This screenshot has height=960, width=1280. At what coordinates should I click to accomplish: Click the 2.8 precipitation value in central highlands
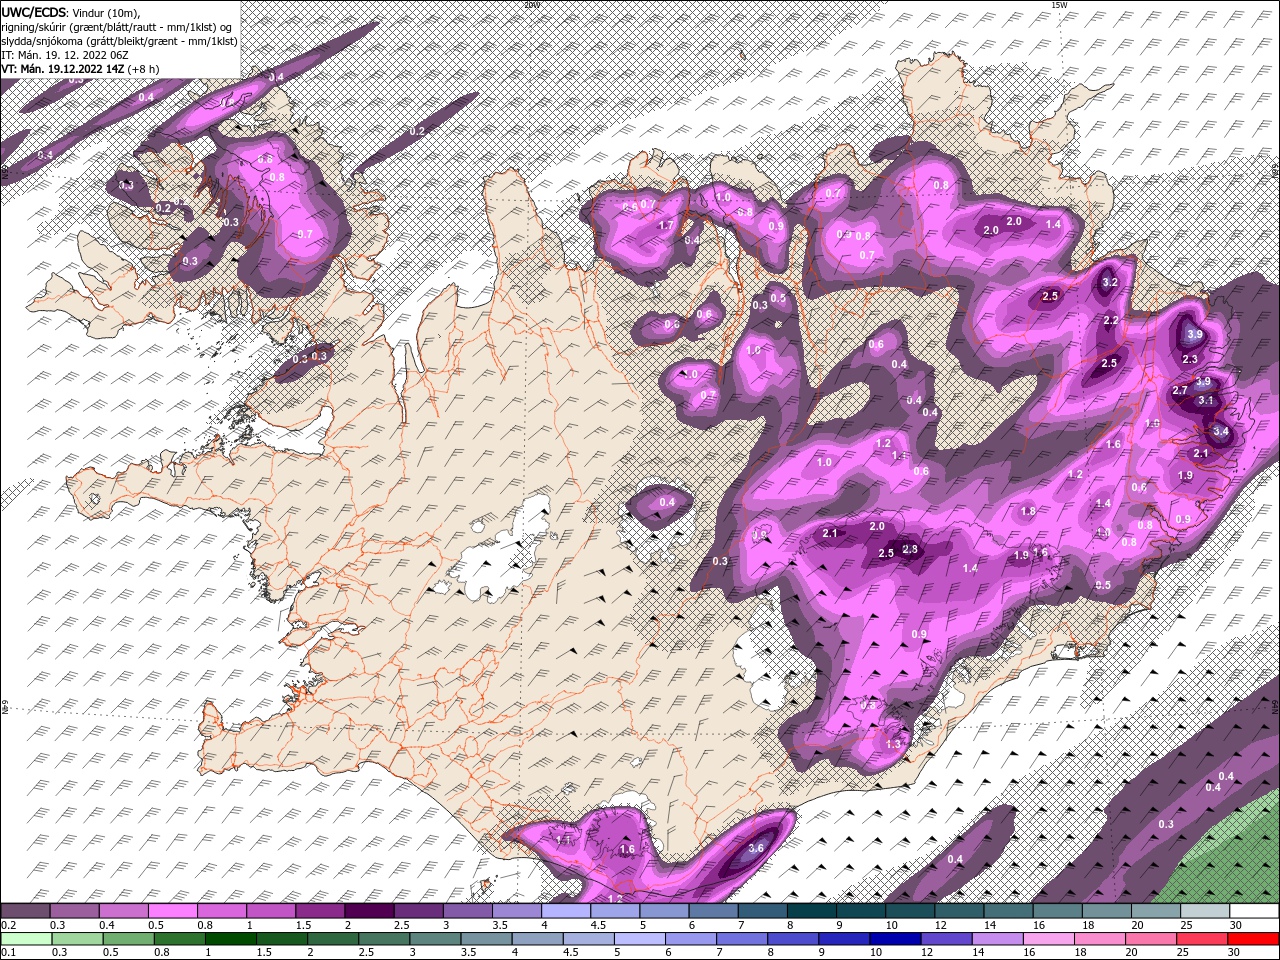(910, 549)
